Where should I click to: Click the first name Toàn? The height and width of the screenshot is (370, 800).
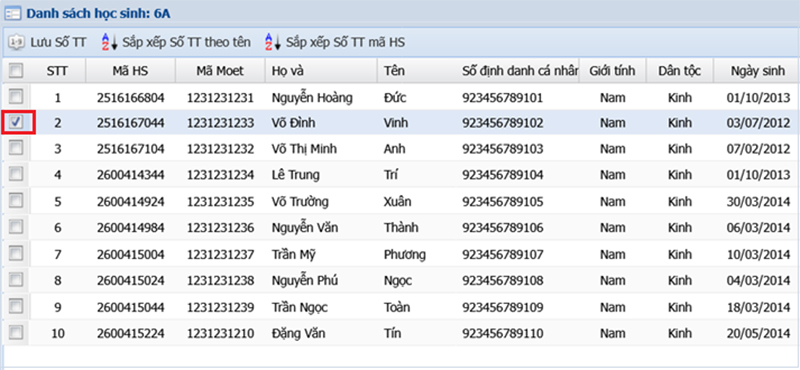[x=396, y=307]
